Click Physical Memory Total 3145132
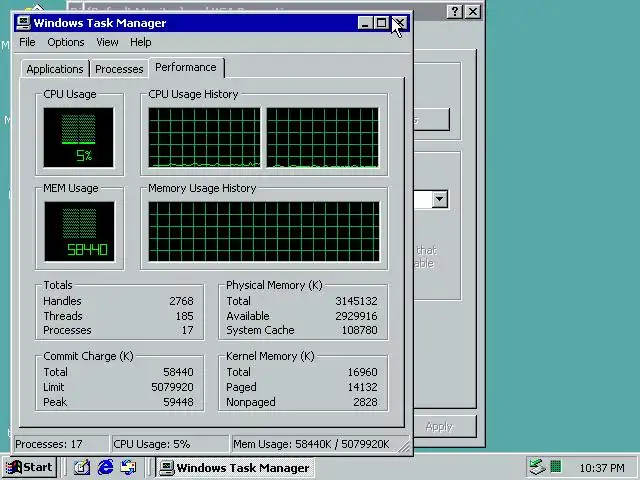 point(356,301)
